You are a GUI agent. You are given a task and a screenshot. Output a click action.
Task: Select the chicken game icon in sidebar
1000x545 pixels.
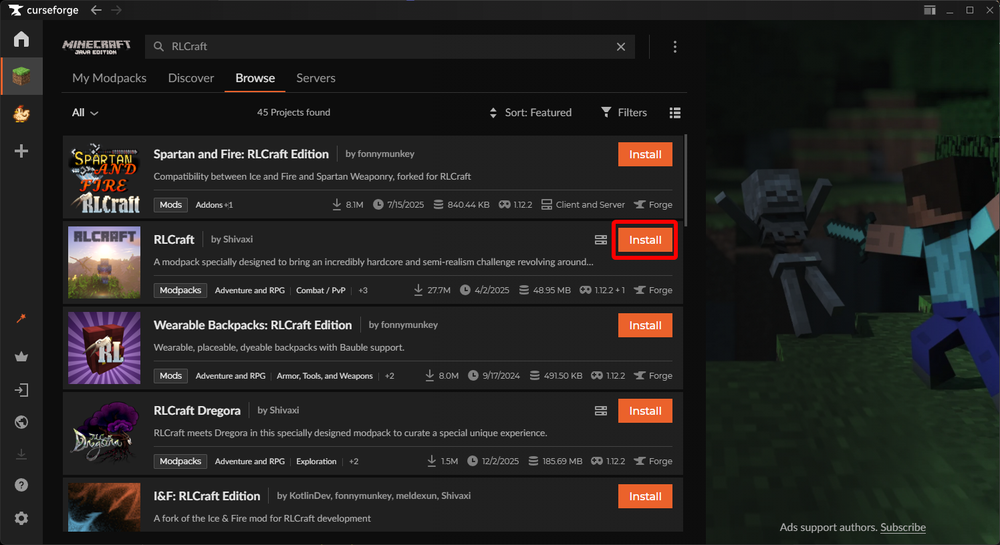(21, 113)
